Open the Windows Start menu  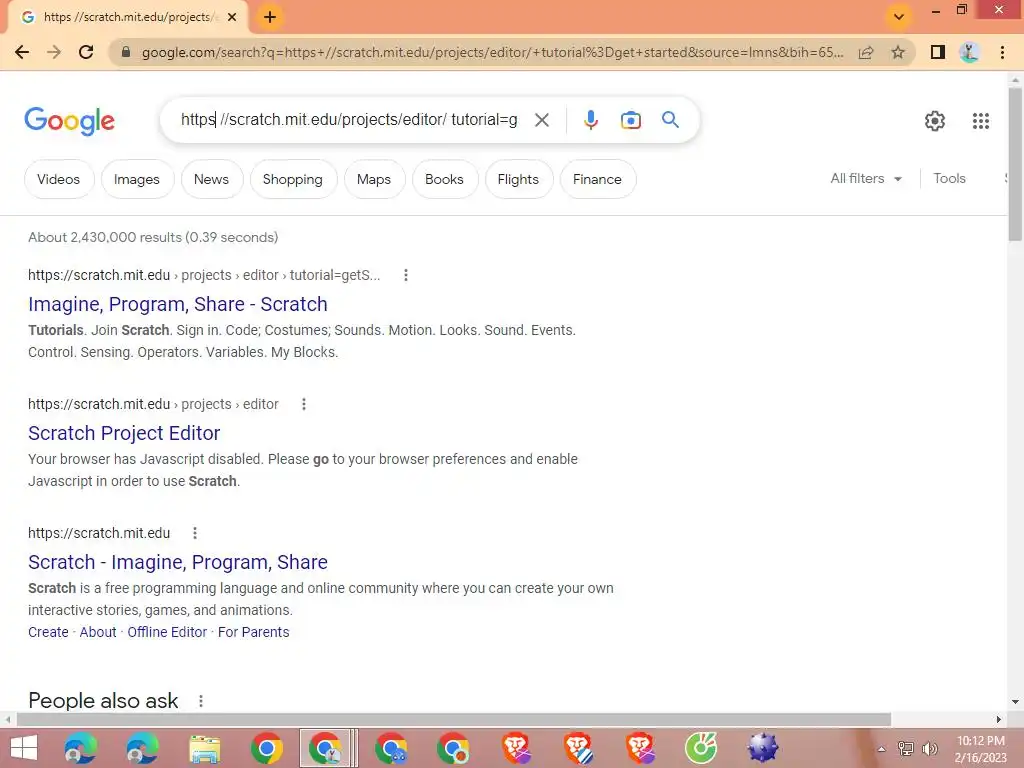click(x=24, y=748)
